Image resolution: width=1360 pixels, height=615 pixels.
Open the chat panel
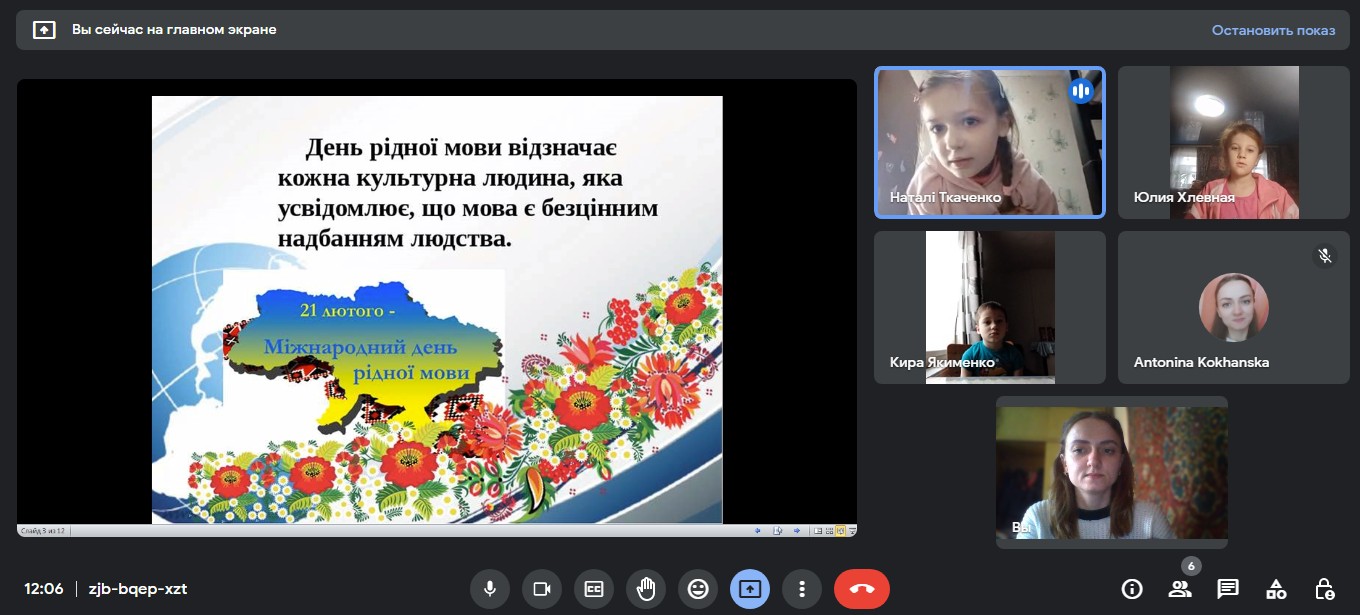[x=1228, y=589]
